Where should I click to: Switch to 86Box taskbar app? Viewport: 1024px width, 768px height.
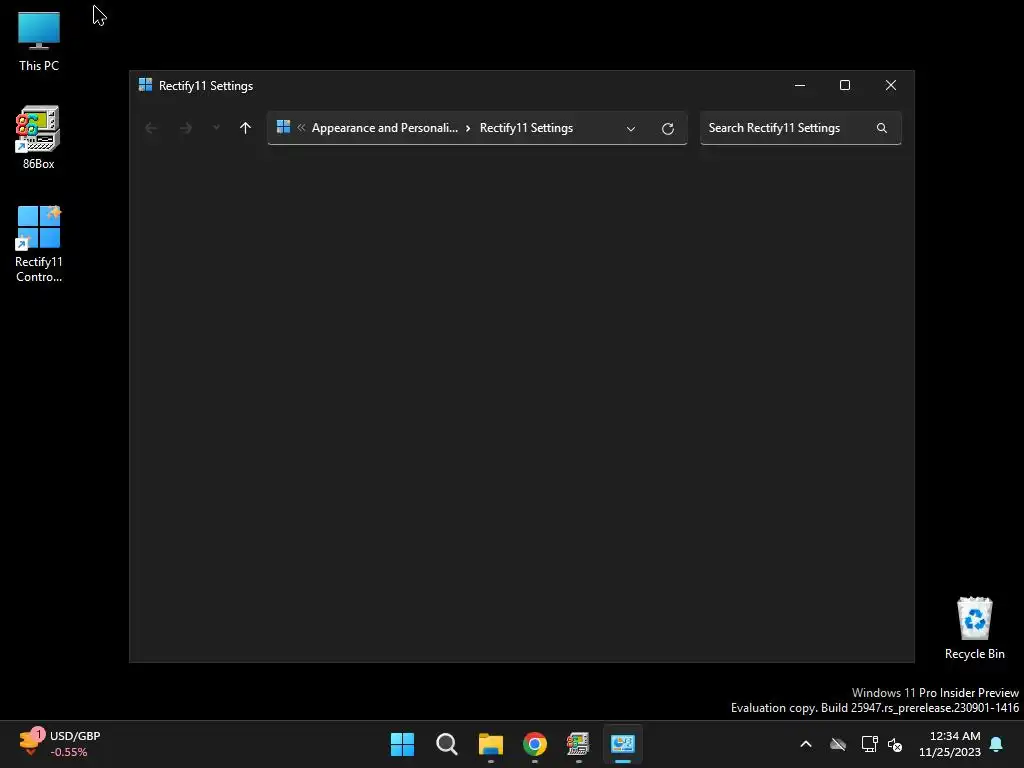(x=579, y=744)
